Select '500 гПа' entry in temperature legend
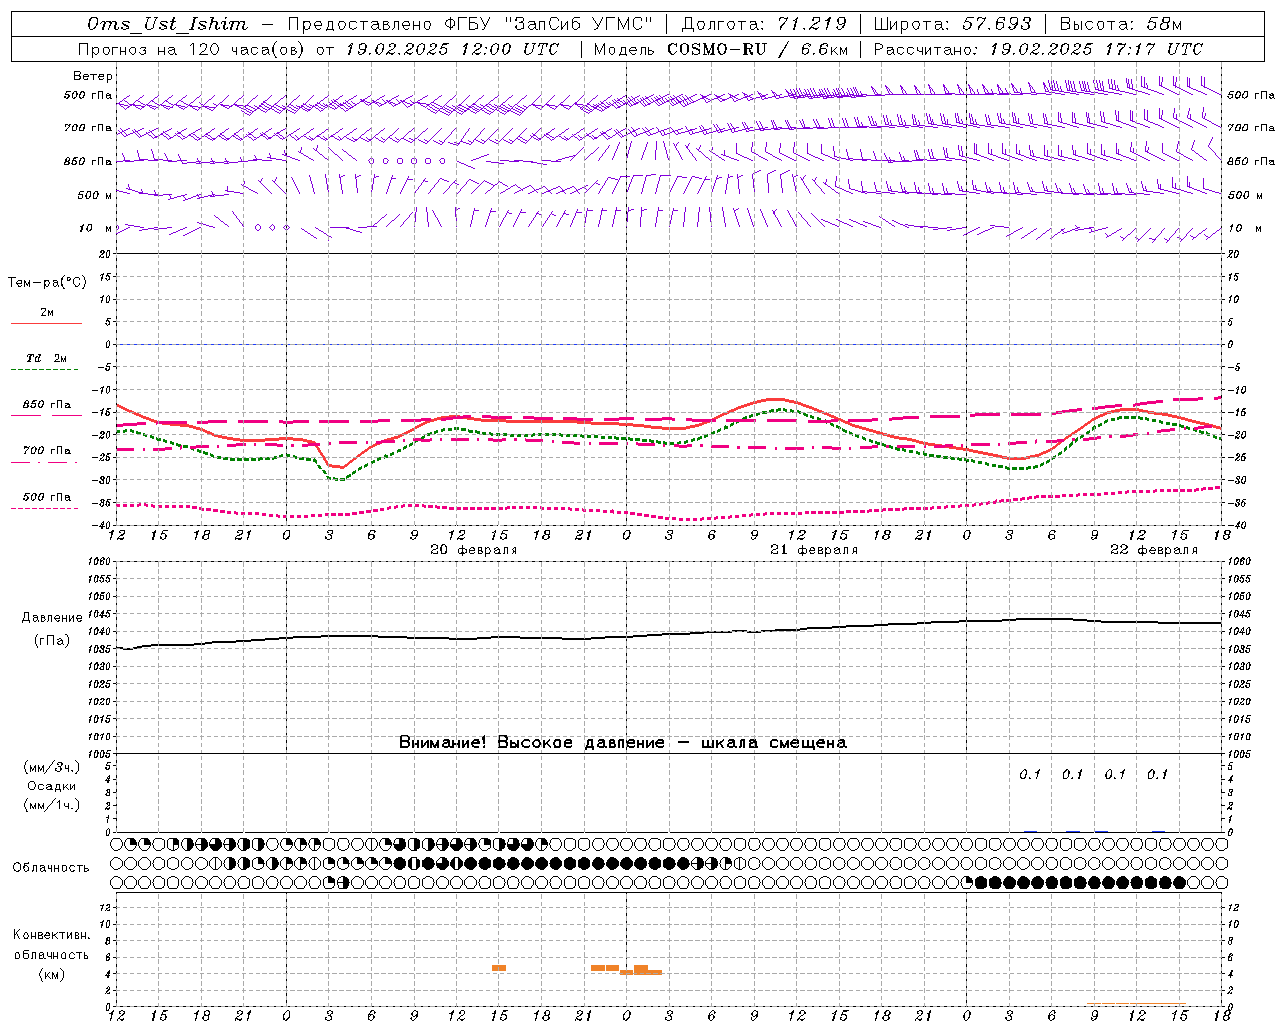 tap(46, 497)
